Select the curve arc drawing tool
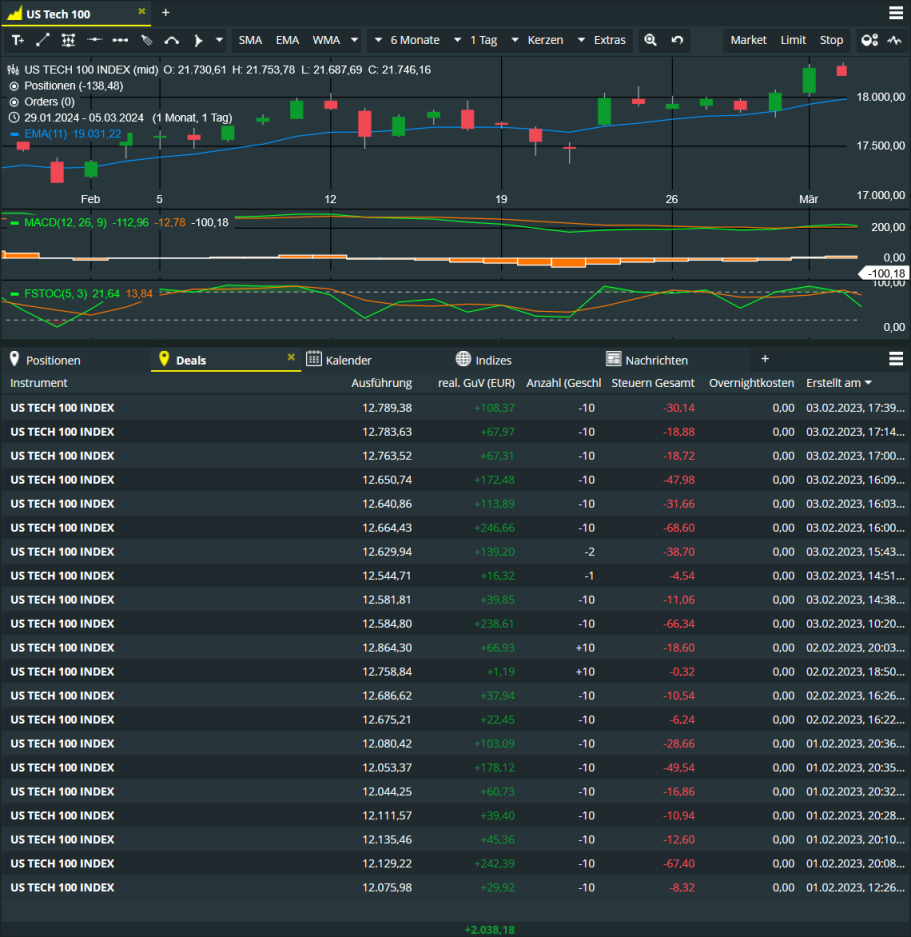The width and height of the screenshot is (911, 937). [x=172, y=40]
